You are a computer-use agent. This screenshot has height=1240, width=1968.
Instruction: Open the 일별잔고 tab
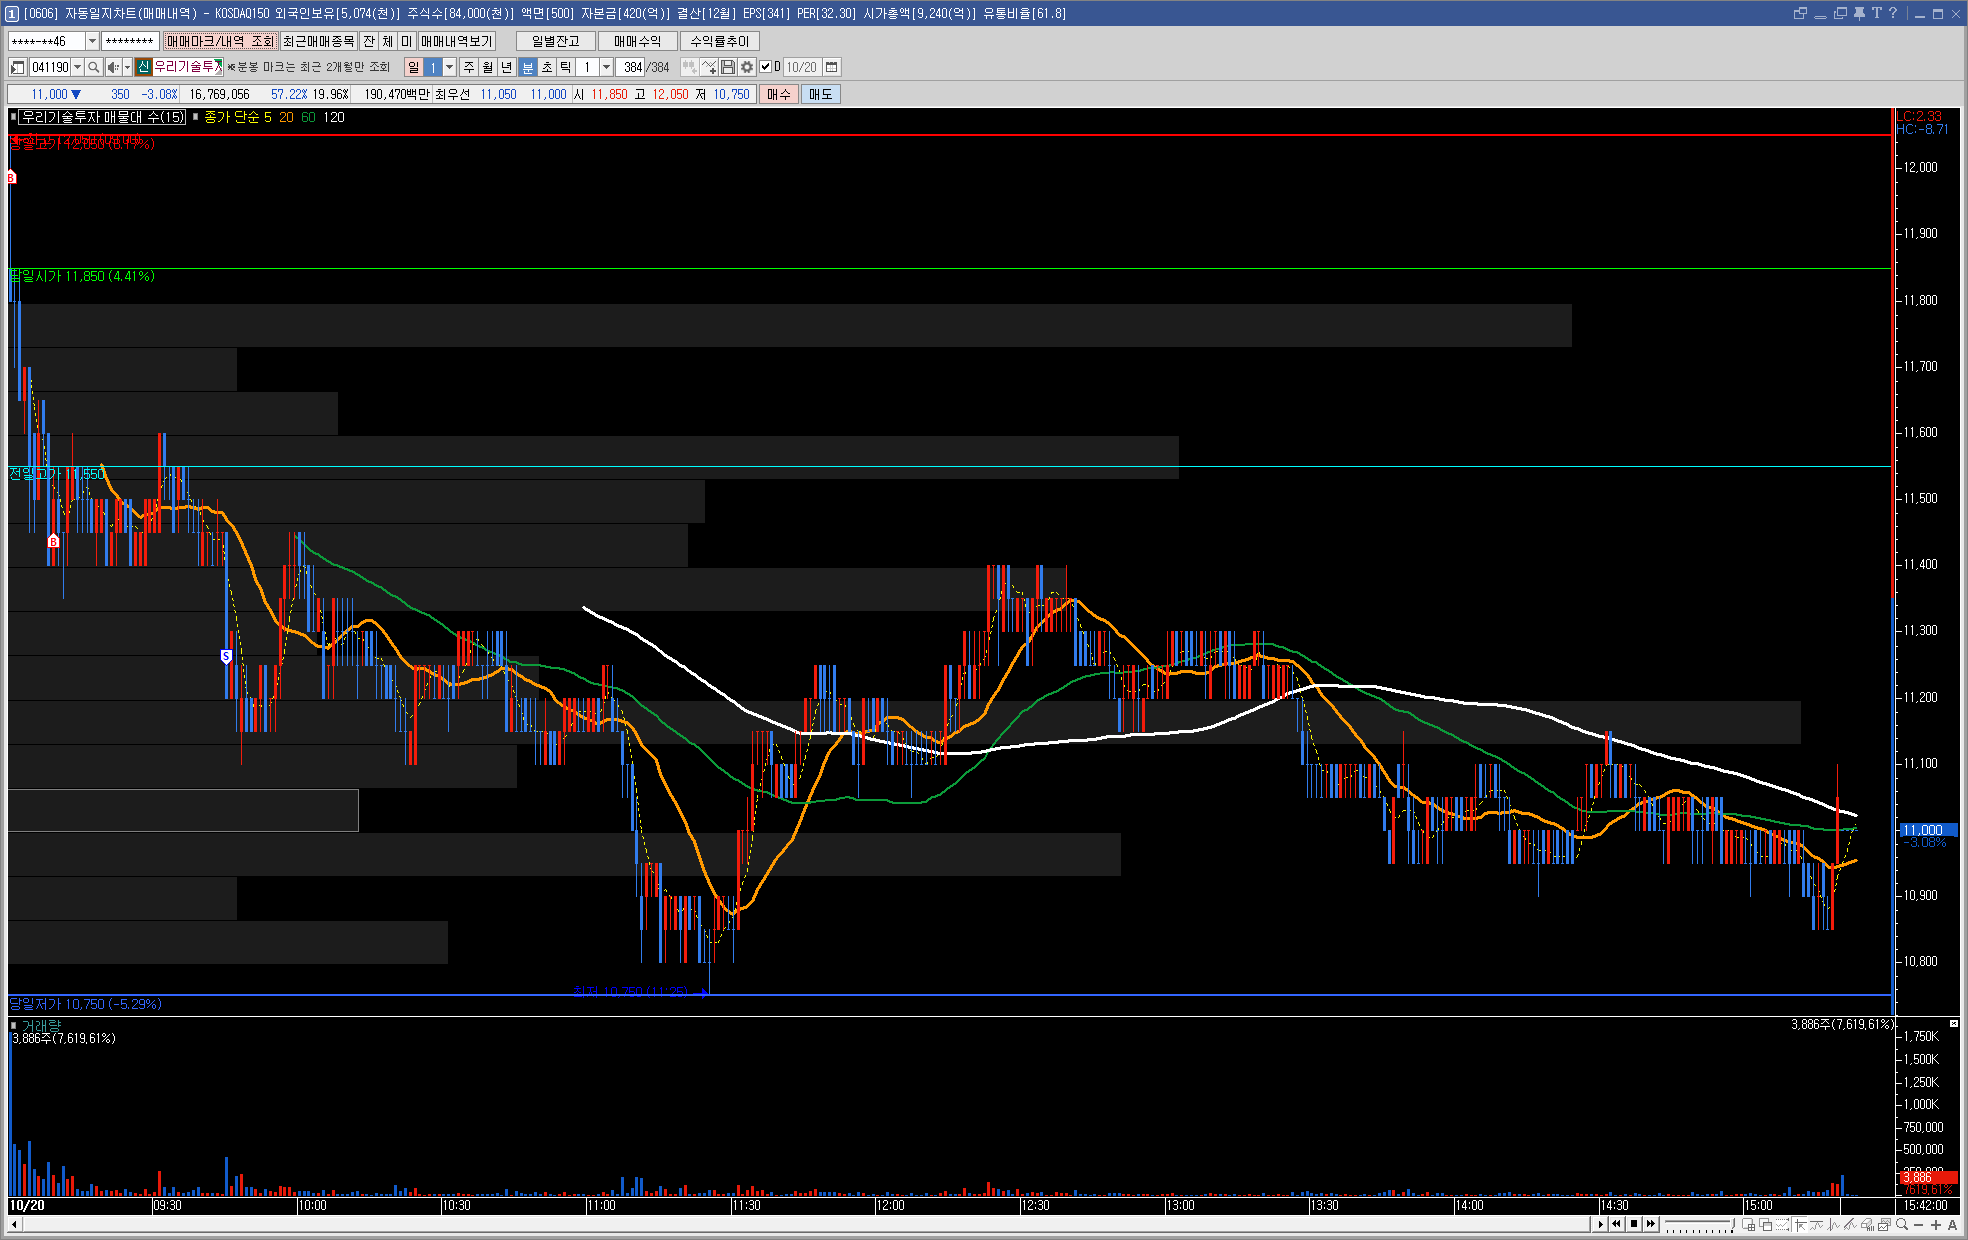point(555,41)
